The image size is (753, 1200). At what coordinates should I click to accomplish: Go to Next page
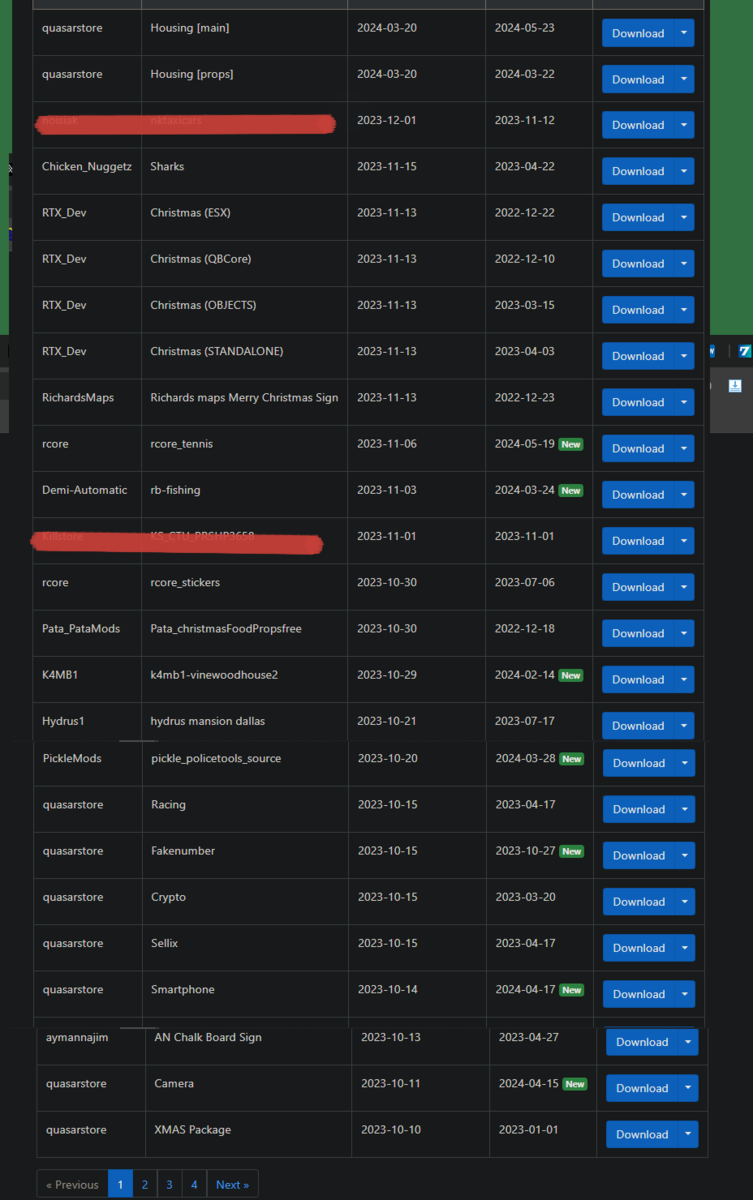pos(232,1184)
